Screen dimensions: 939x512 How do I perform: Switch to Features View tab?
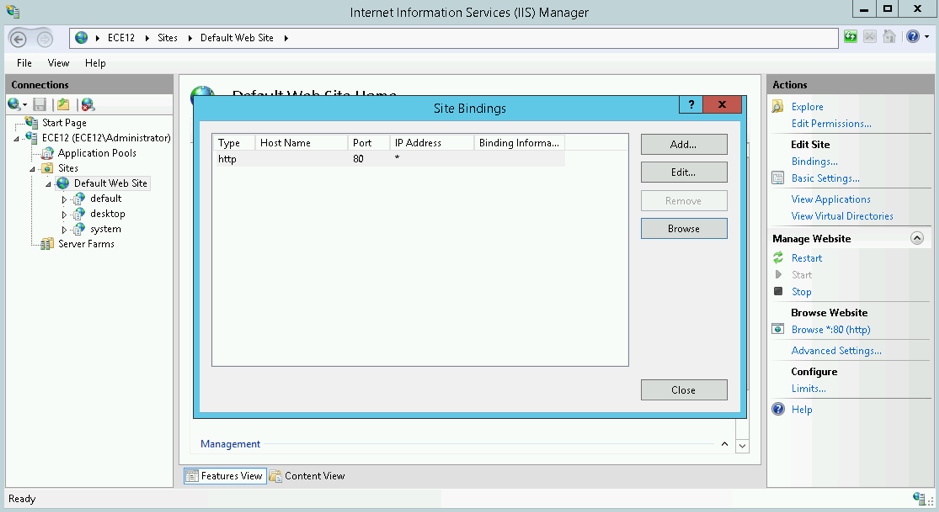pos(225,475)
